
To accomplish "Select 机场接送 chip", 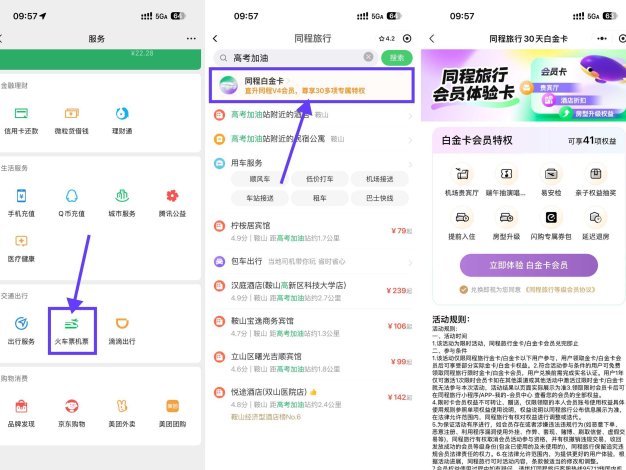I will [x=380, y=179].
